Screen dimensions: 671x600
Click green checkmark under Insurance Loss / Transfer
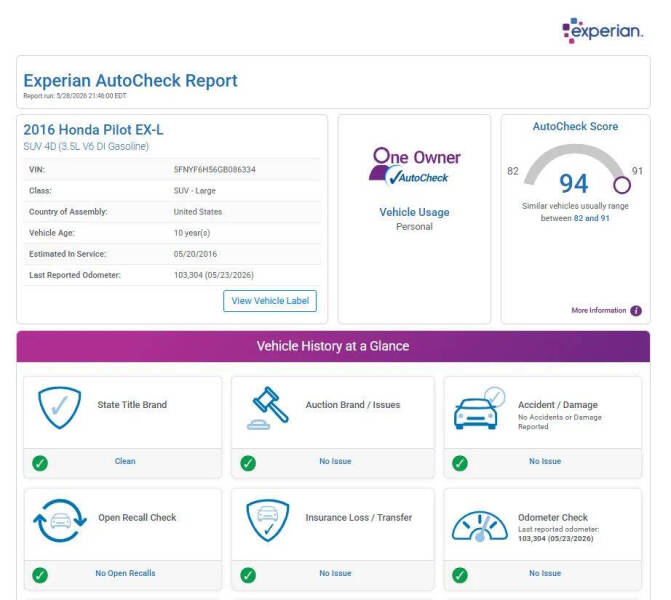[248, 575]
